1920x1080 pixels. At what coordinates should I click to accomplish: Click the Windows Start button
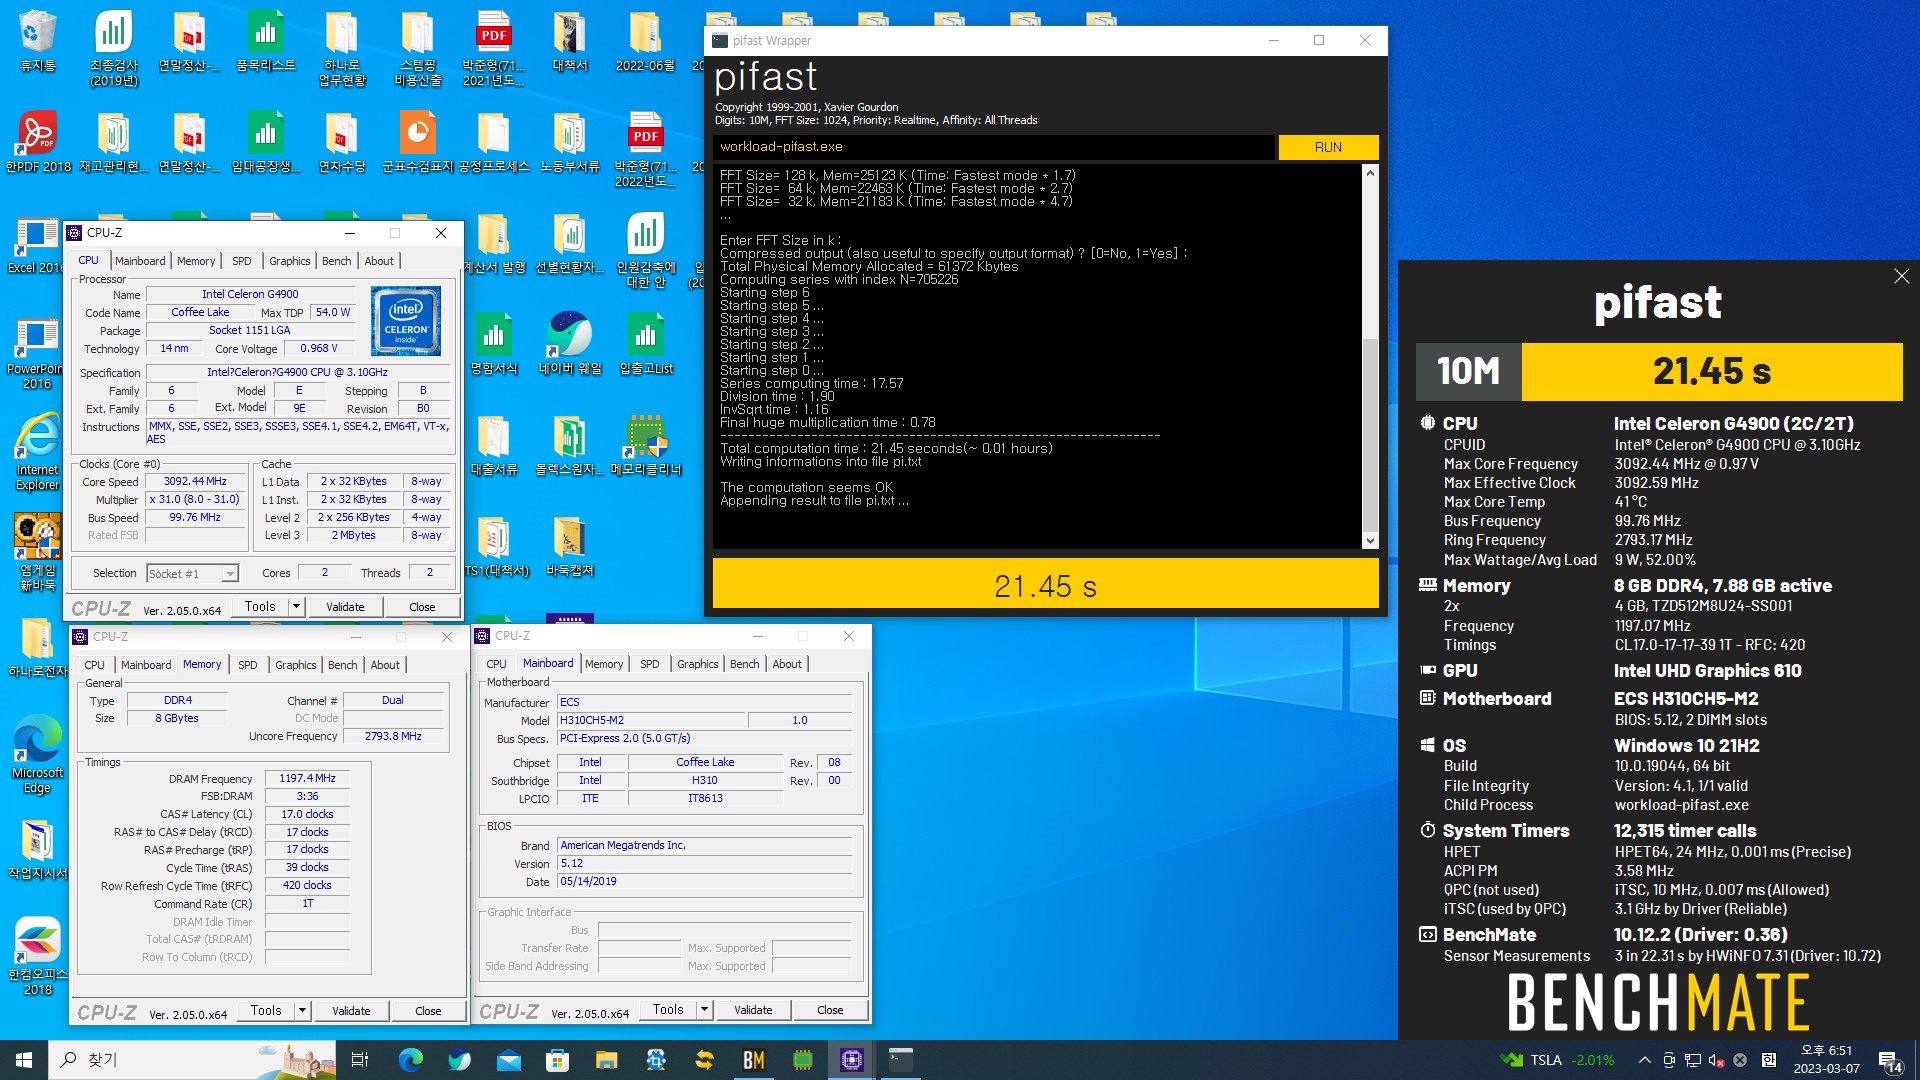24,1060
